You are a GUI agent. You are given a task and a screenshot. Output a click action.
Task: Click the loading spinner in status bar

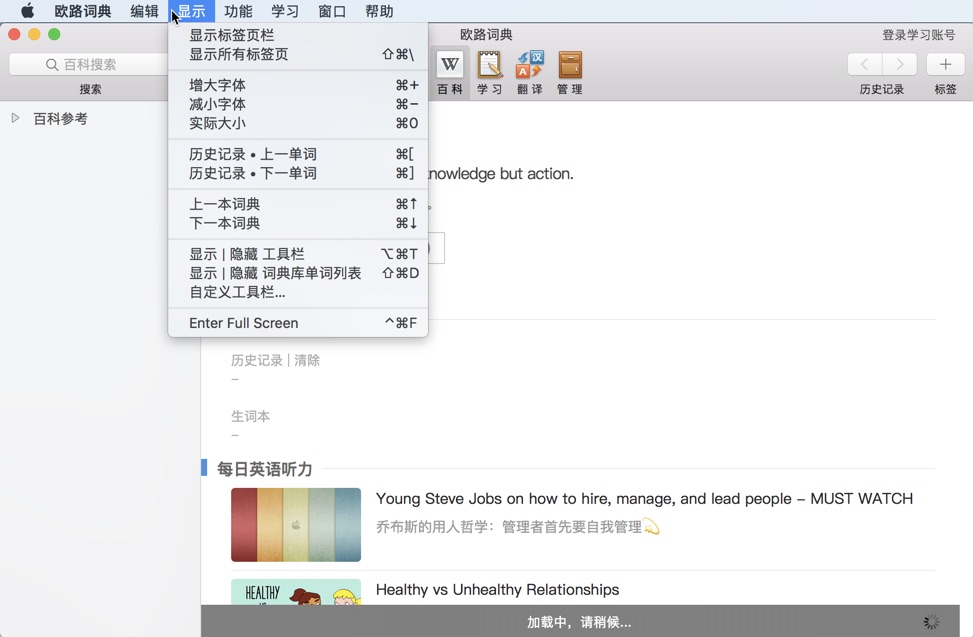(x=931, y=621)
